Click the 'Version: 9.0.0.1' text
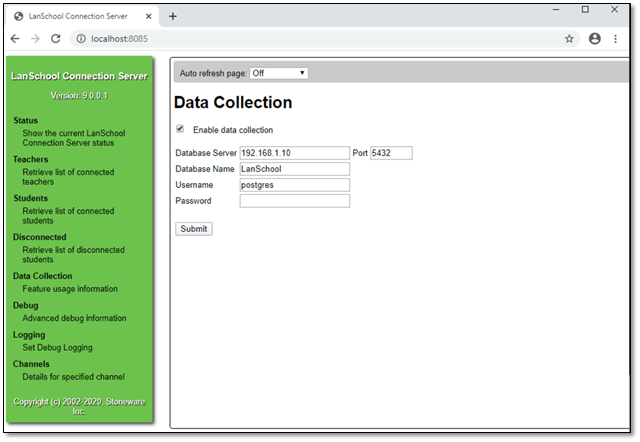Viewport: 640px width, 442px height. pyautogui.click(x=79, y=96)
